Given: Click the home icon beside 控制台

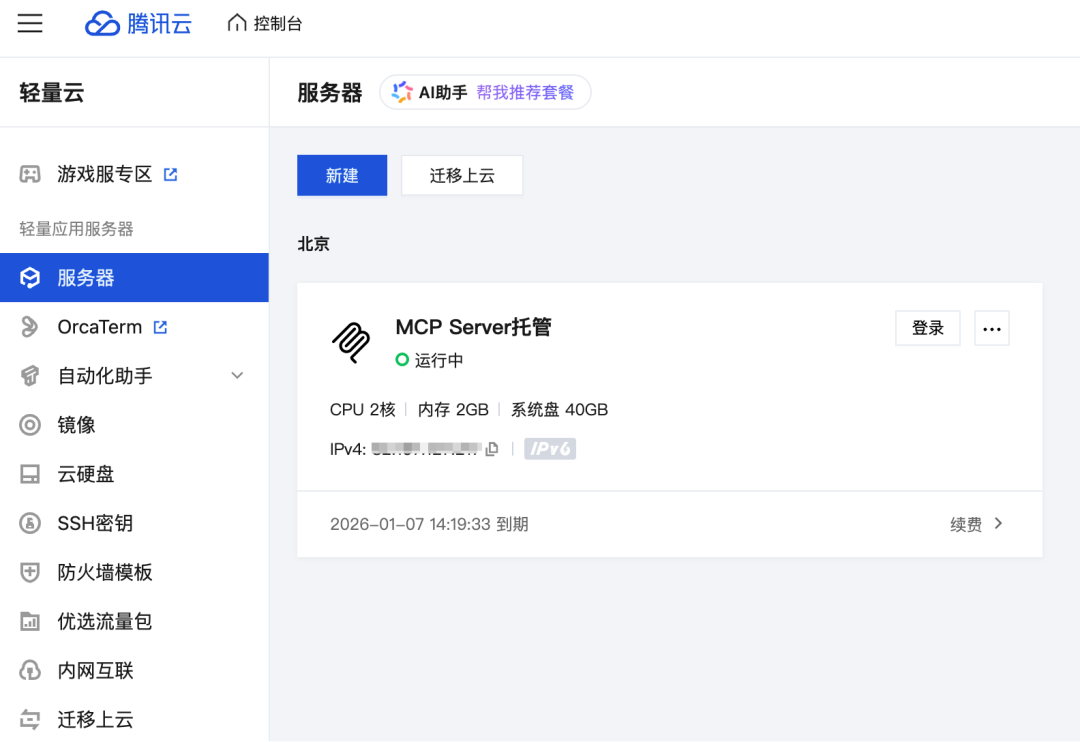Looking at the screenshot, I should (236, 23).
